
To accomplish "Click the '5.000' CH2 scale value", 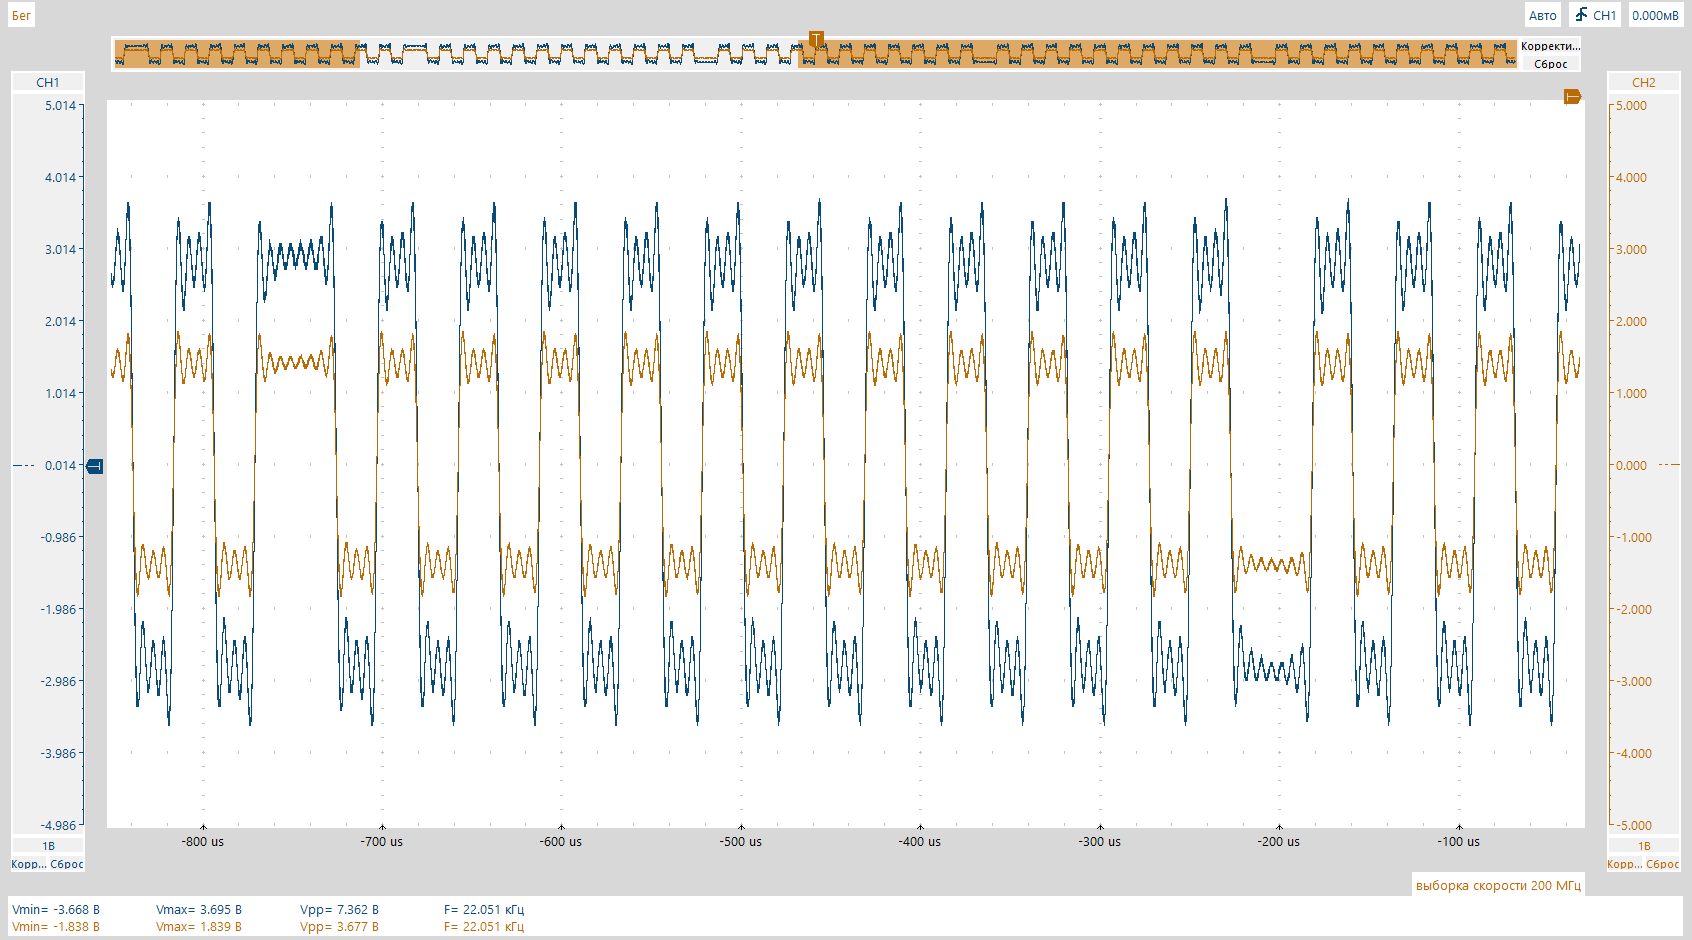I will (x=1632, y=105).
